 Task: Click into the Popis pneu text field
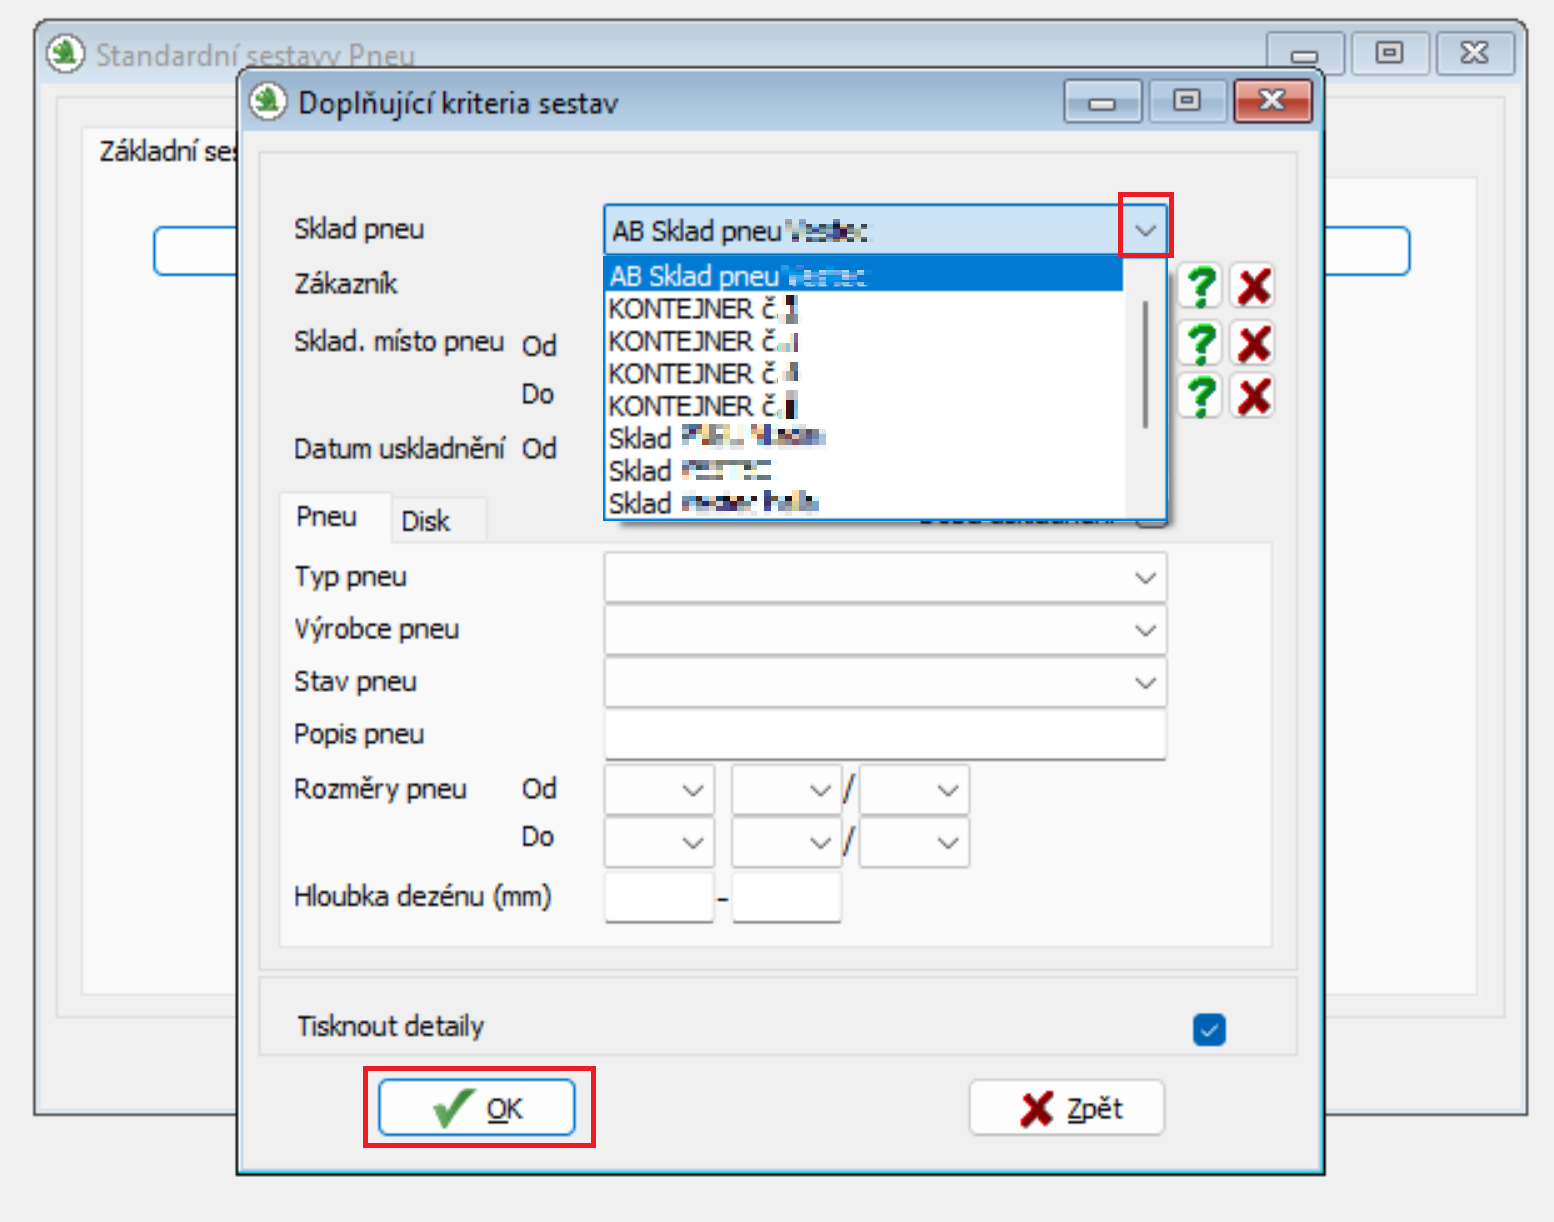[884, 735]
